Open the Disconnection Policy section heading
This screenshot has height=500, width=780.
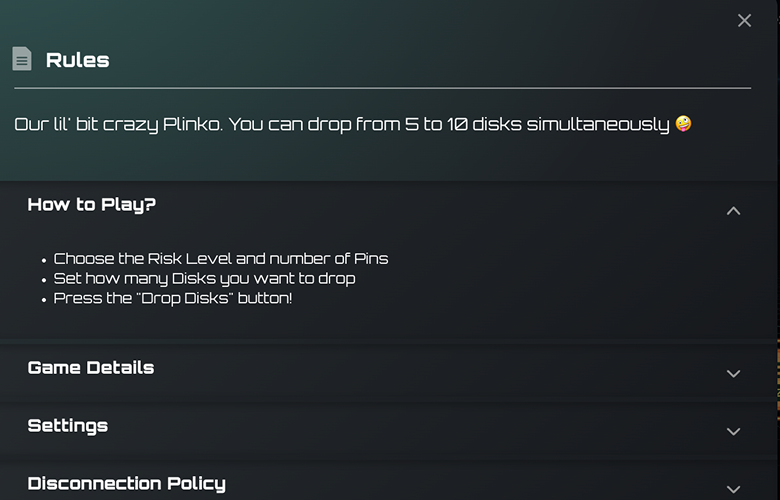126,484
